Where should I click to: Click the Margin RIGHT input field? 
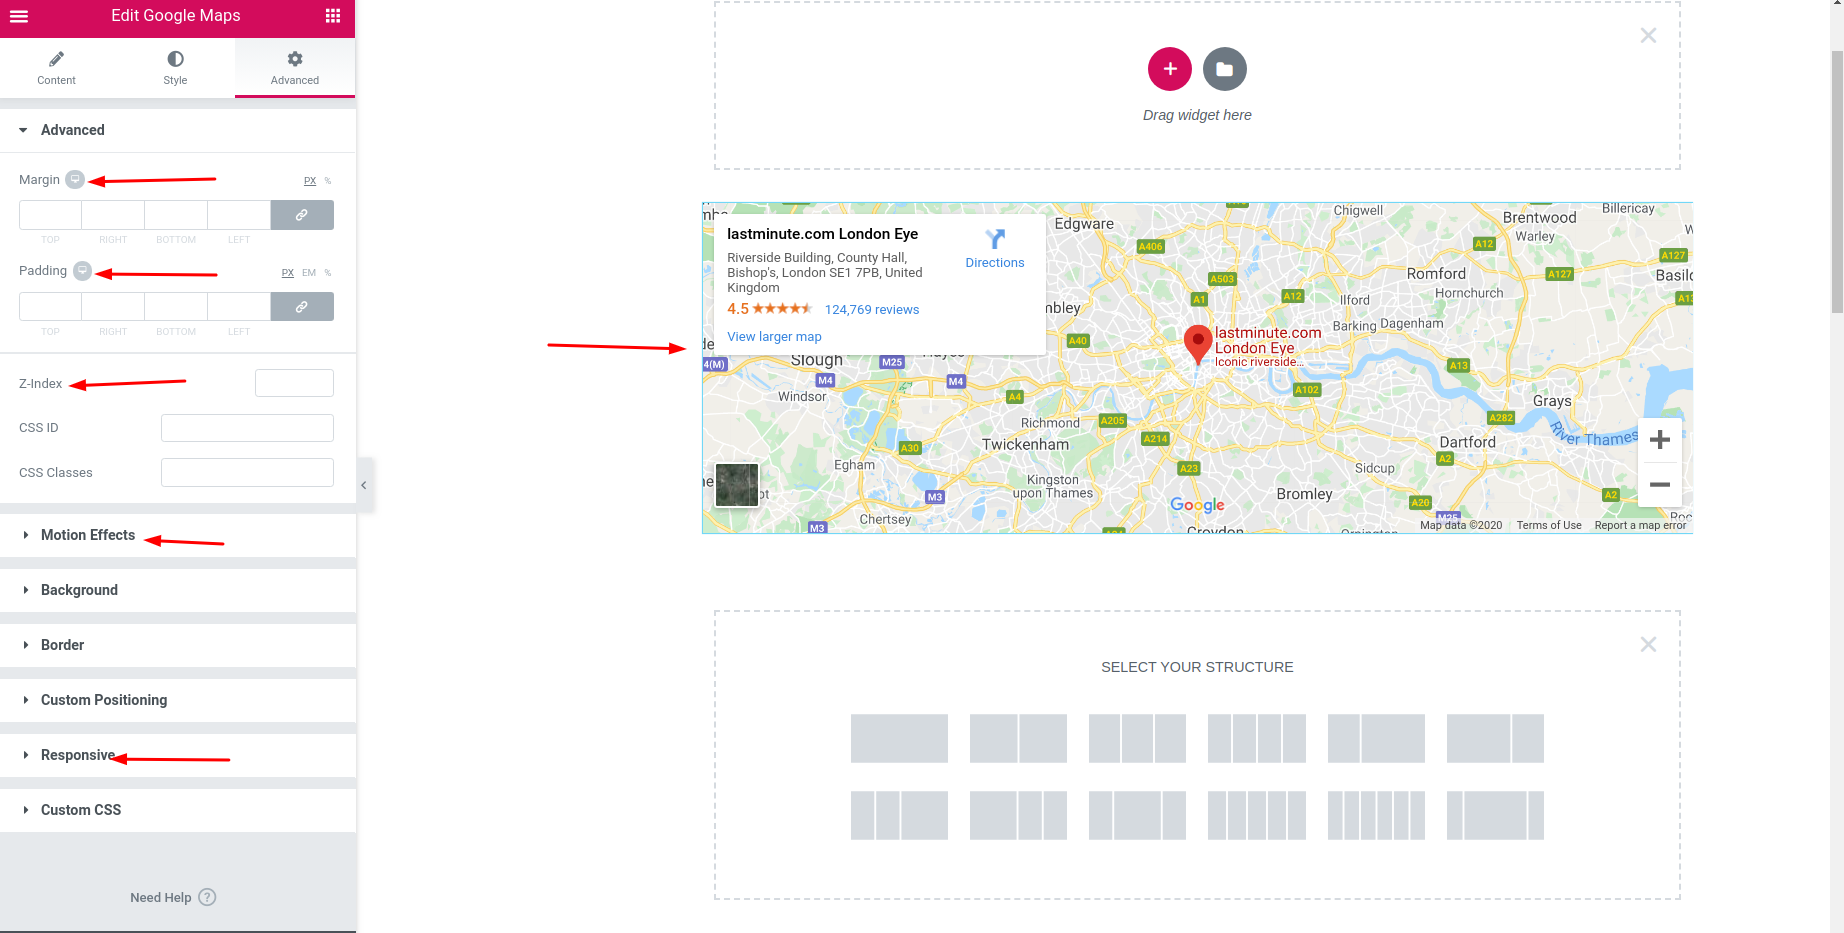click(113, 215)
